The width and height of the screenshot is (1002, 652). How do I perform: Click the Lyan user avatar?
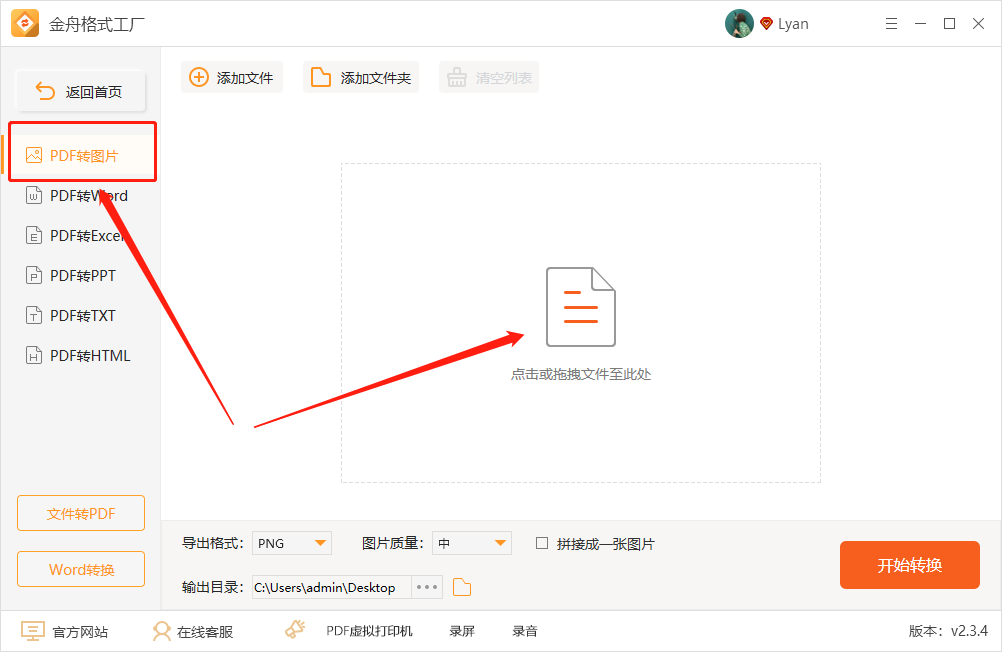739,23
